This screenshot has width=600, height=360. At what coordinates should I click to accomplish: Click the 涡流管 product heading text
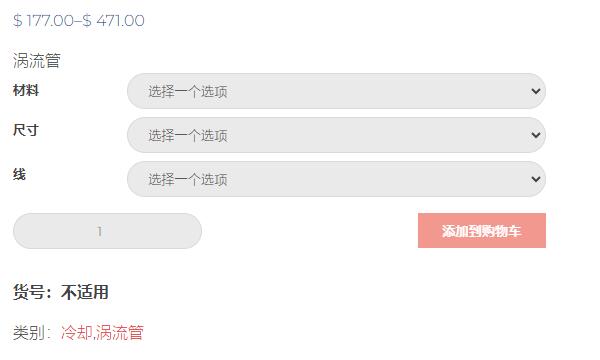point(37,60)
